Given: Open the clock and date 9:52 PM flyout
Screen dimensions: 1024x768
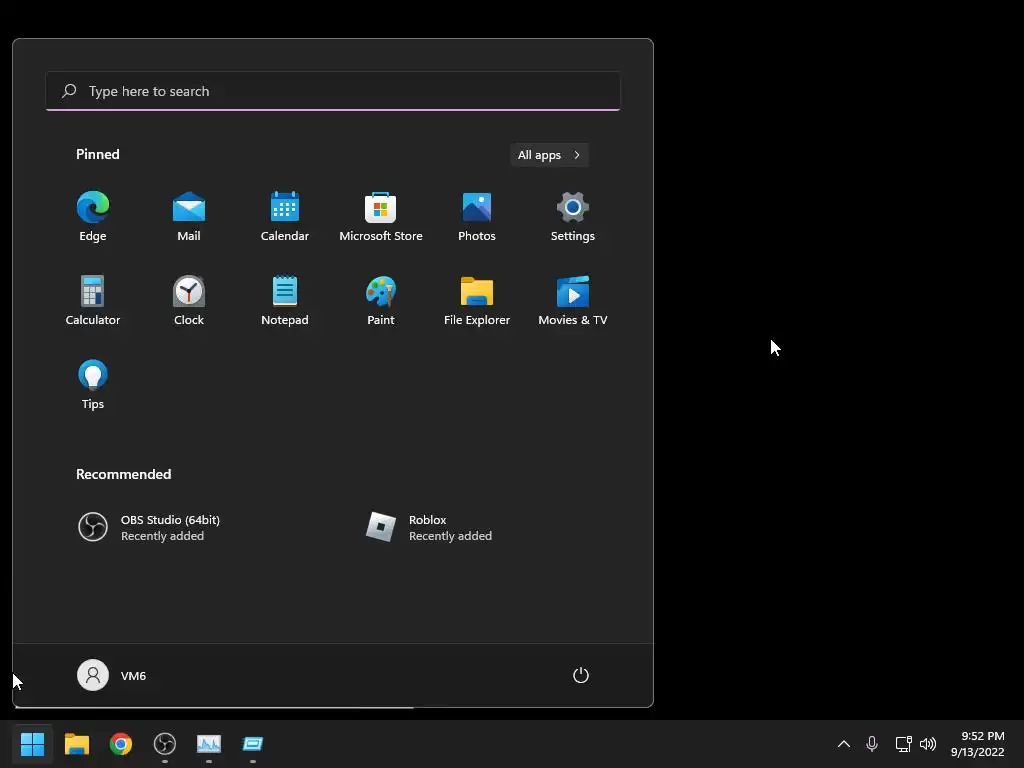Looking at the screenshot, I should click(x=977, y=744).
